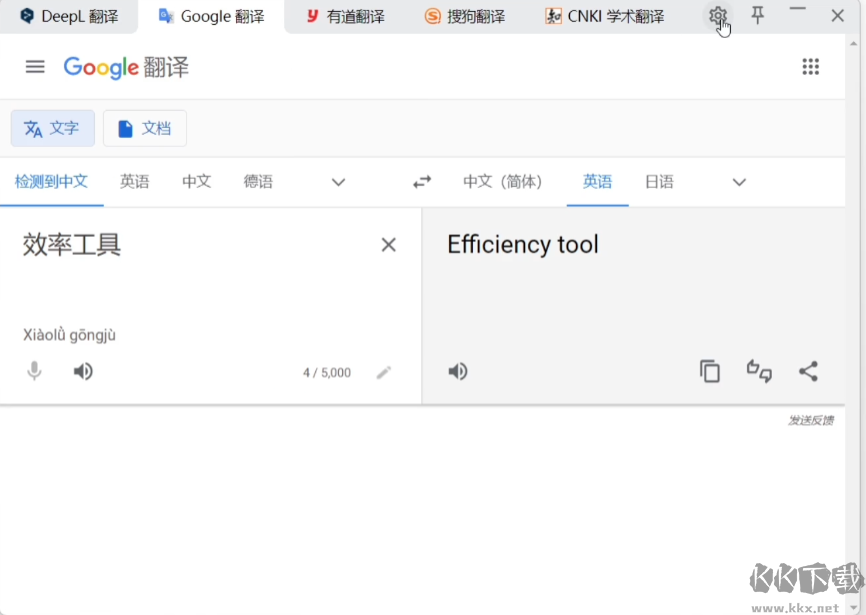Listen to the translated English text
Image resolution: width=866 pixels, height=615 pixels.
(457, 372)
